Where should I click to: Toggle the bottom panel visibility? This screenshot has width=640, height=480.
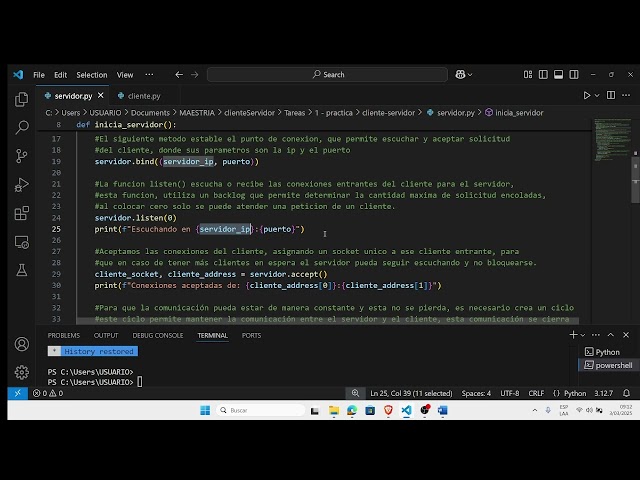558,74
